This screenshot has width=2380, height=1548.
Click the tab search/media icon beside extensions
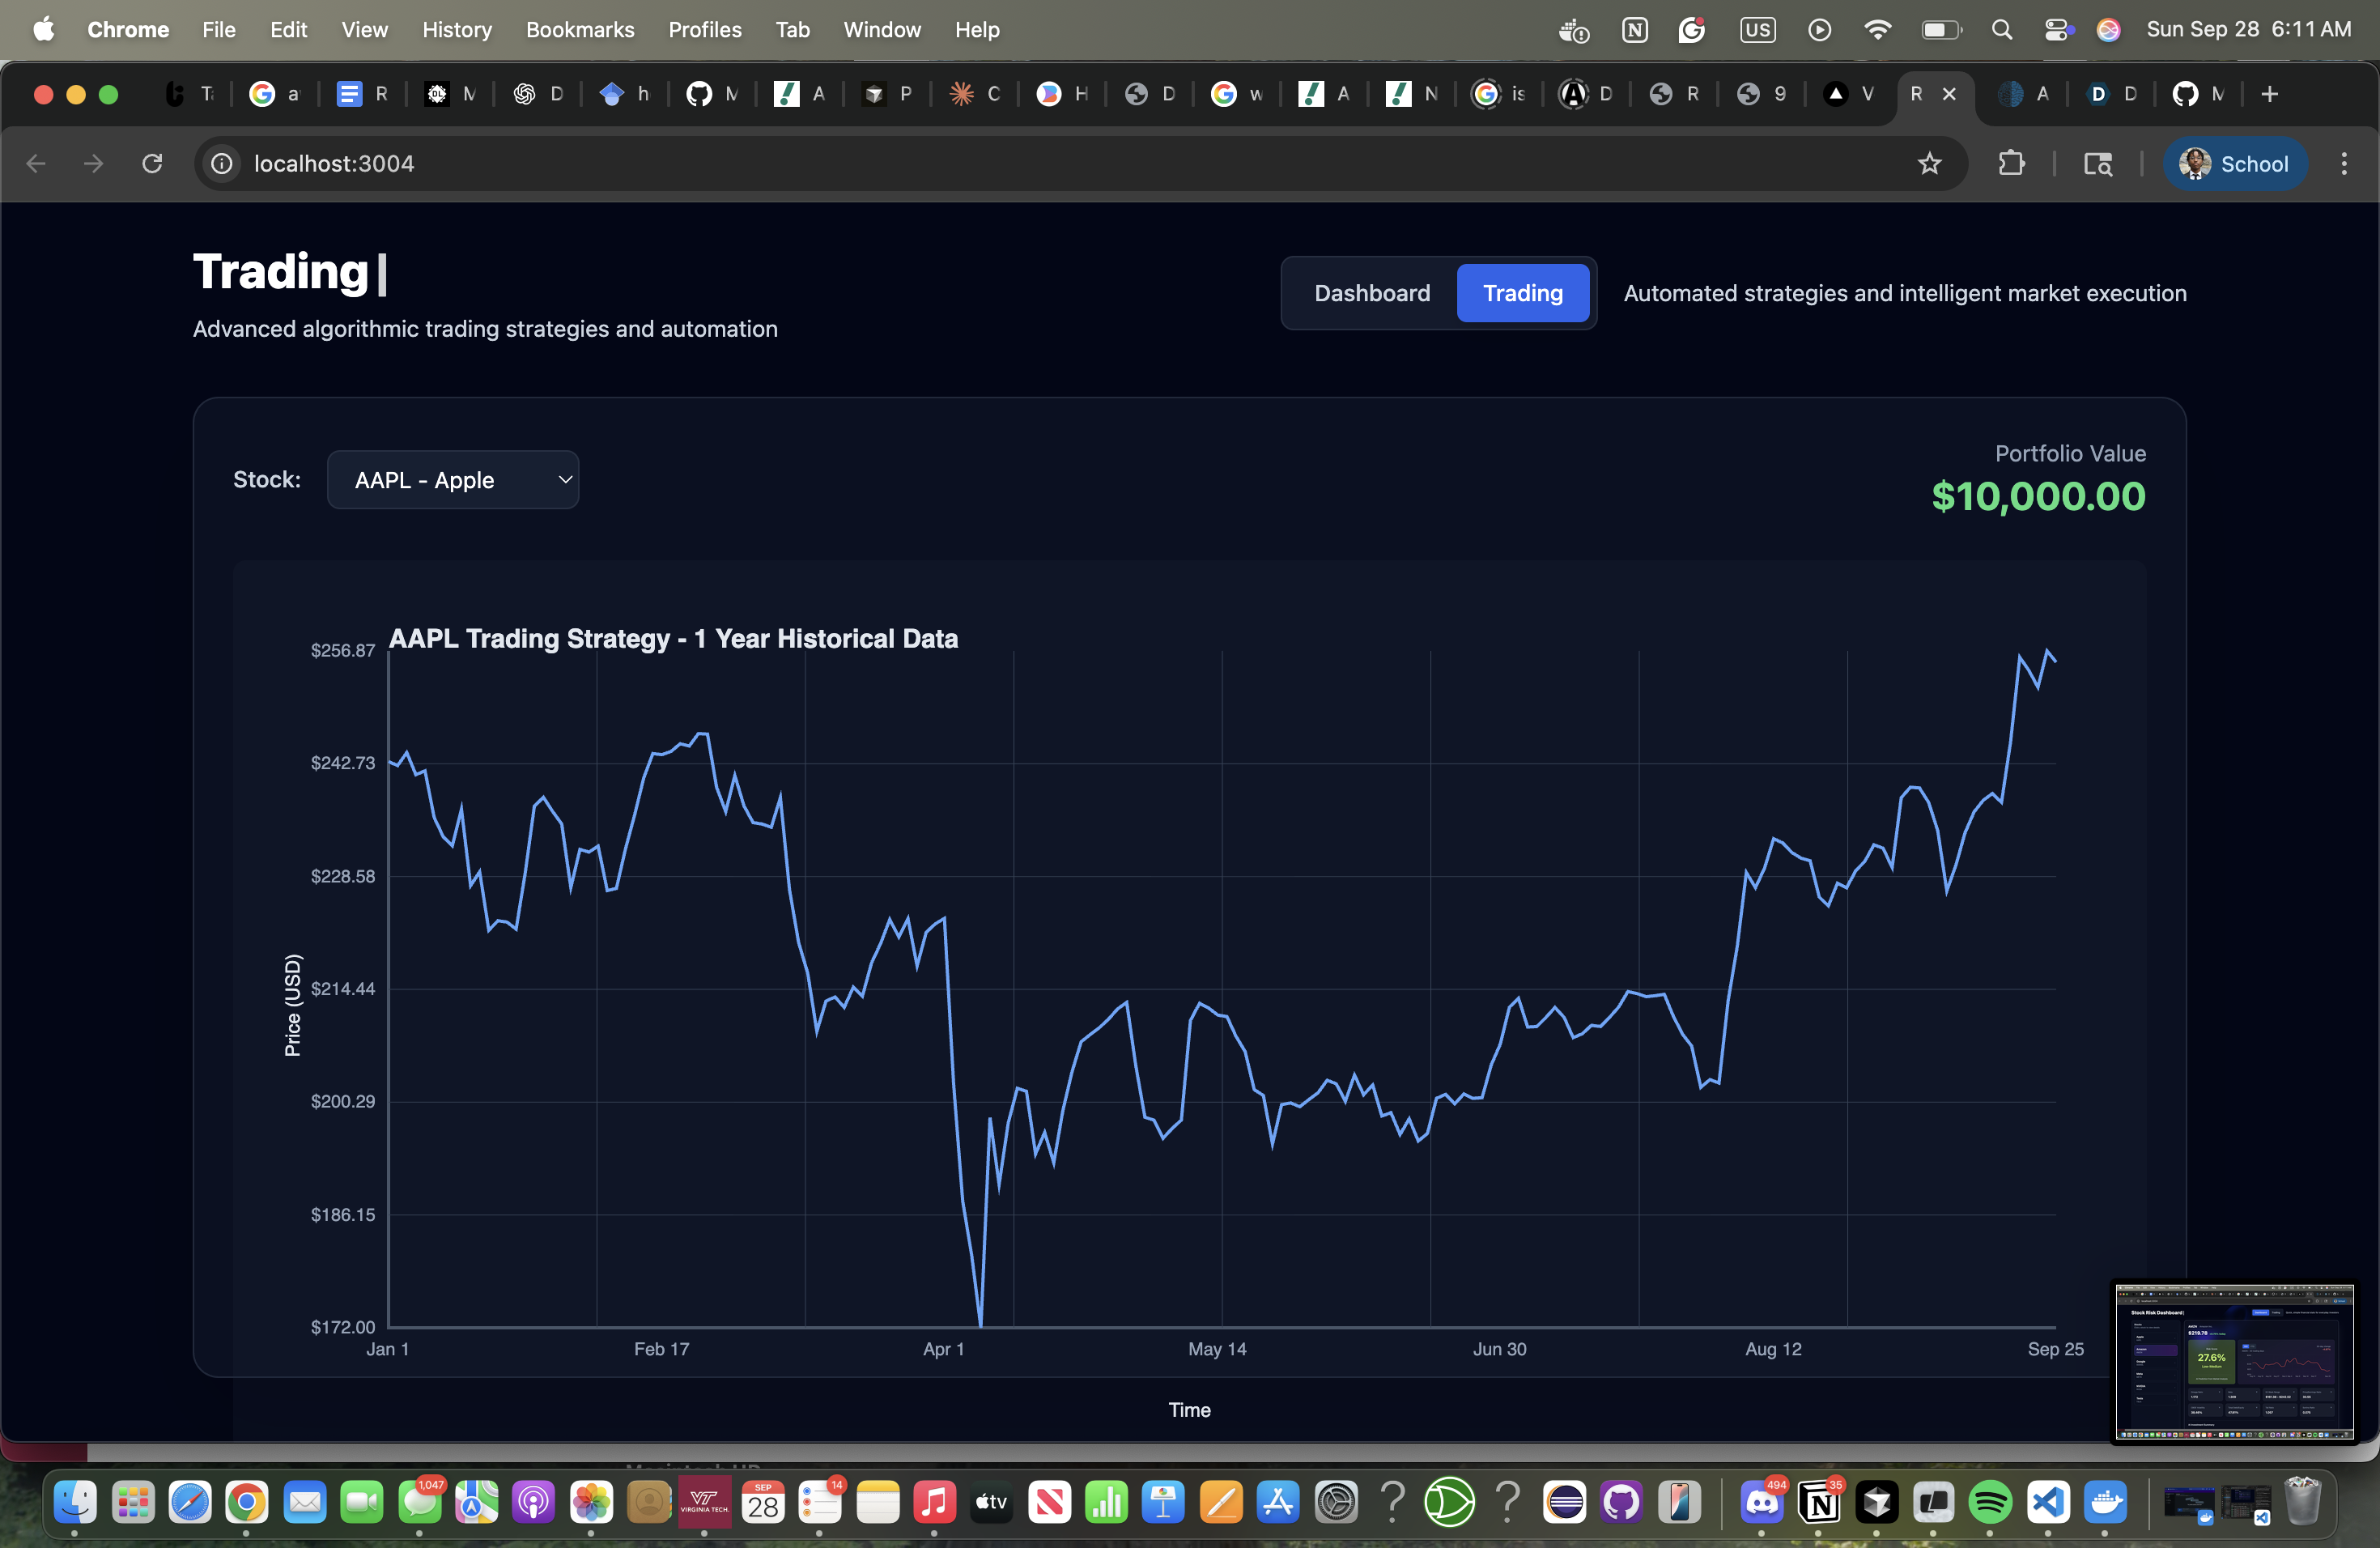click(2097, 163)
